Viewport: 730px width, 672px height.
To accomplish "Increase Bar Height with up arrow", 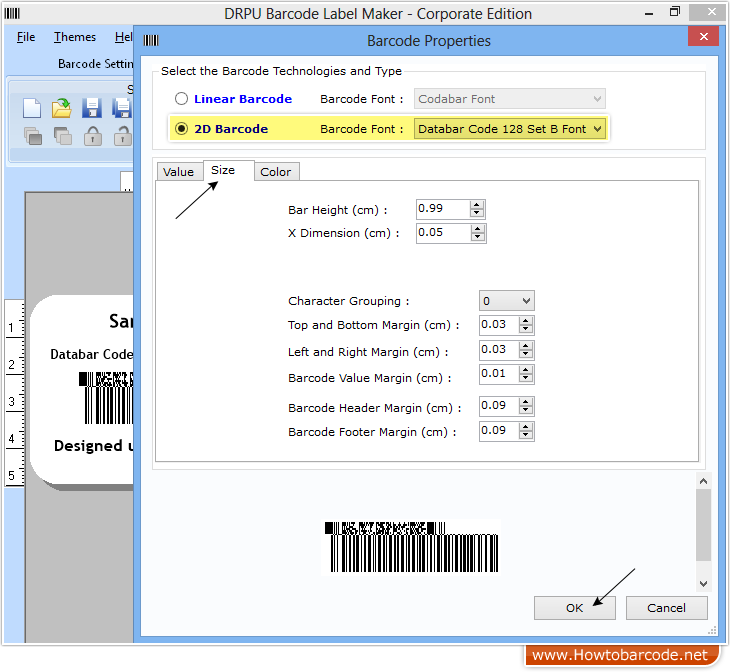I will pos(476,205).
